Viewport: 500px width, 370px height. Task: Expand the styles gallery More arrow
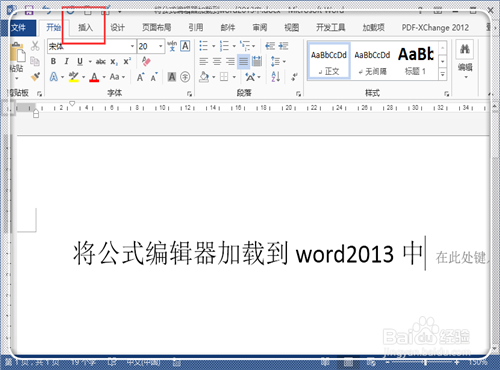pyautogui.click(x=443, y=74)
